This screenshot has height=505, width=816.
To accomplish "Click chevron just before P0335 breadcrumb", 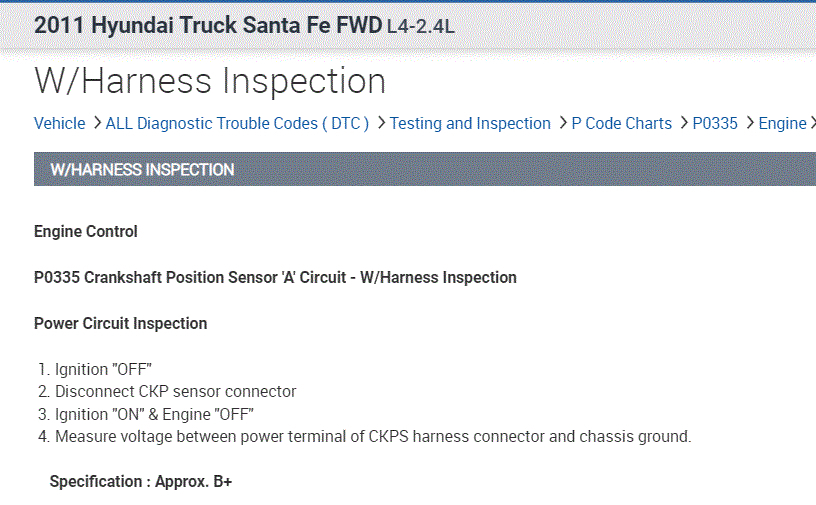I will pos(684,123).
